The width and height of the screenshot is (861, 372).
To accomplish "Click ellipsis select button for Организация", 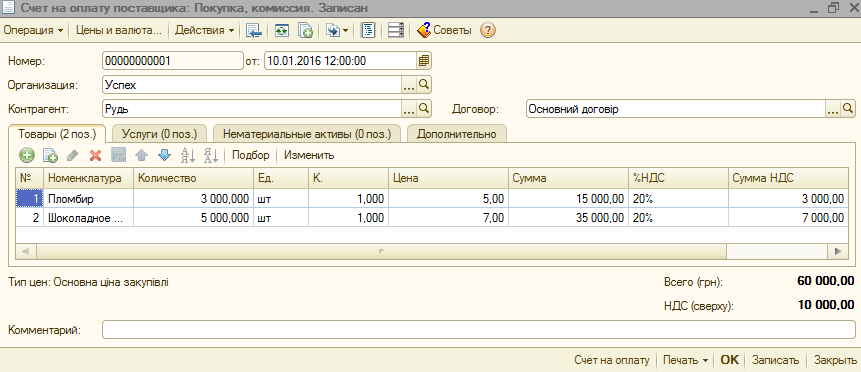I will [x=409, y=85].
